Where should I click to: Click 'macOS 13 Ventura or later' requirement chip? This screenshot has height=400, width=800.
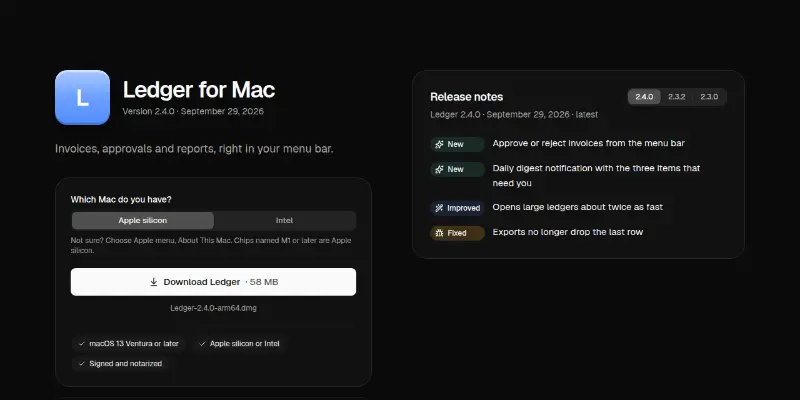pyautogui.click(x=129, y=344)
